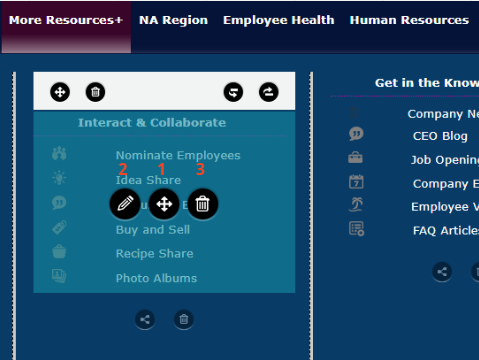Click the redo arrow icon in the toolbar
Viewport: 479px width, 360px height.
click(x=269, y=92)
